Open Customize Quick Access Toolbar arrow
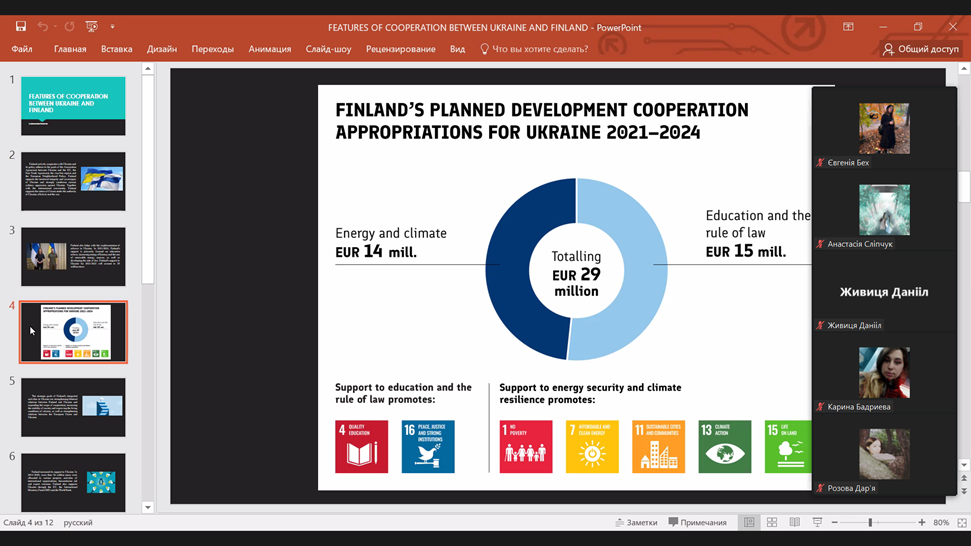 [x=112, y=27]
